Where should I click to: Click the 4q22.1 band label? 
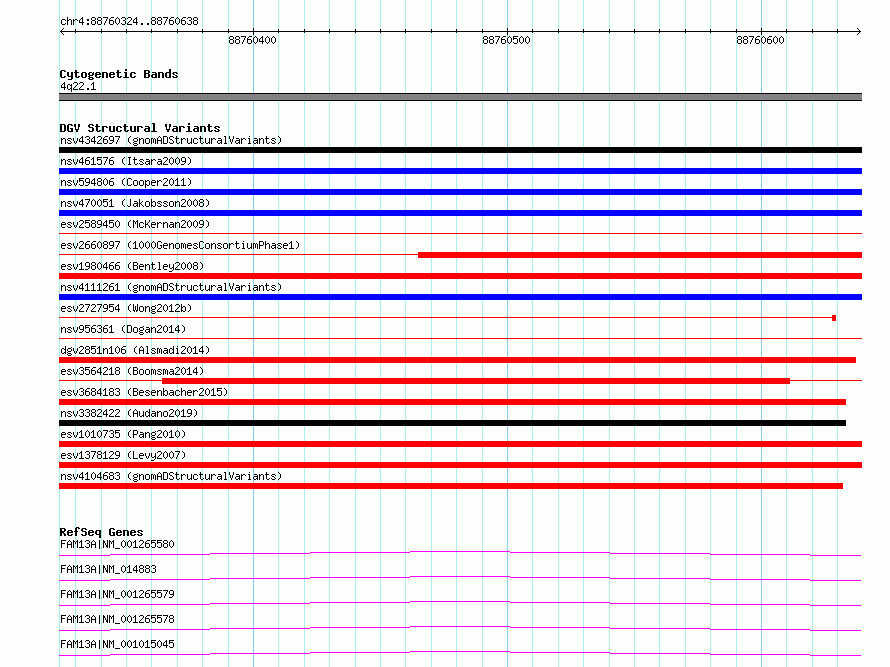click(x=78, y=86)
